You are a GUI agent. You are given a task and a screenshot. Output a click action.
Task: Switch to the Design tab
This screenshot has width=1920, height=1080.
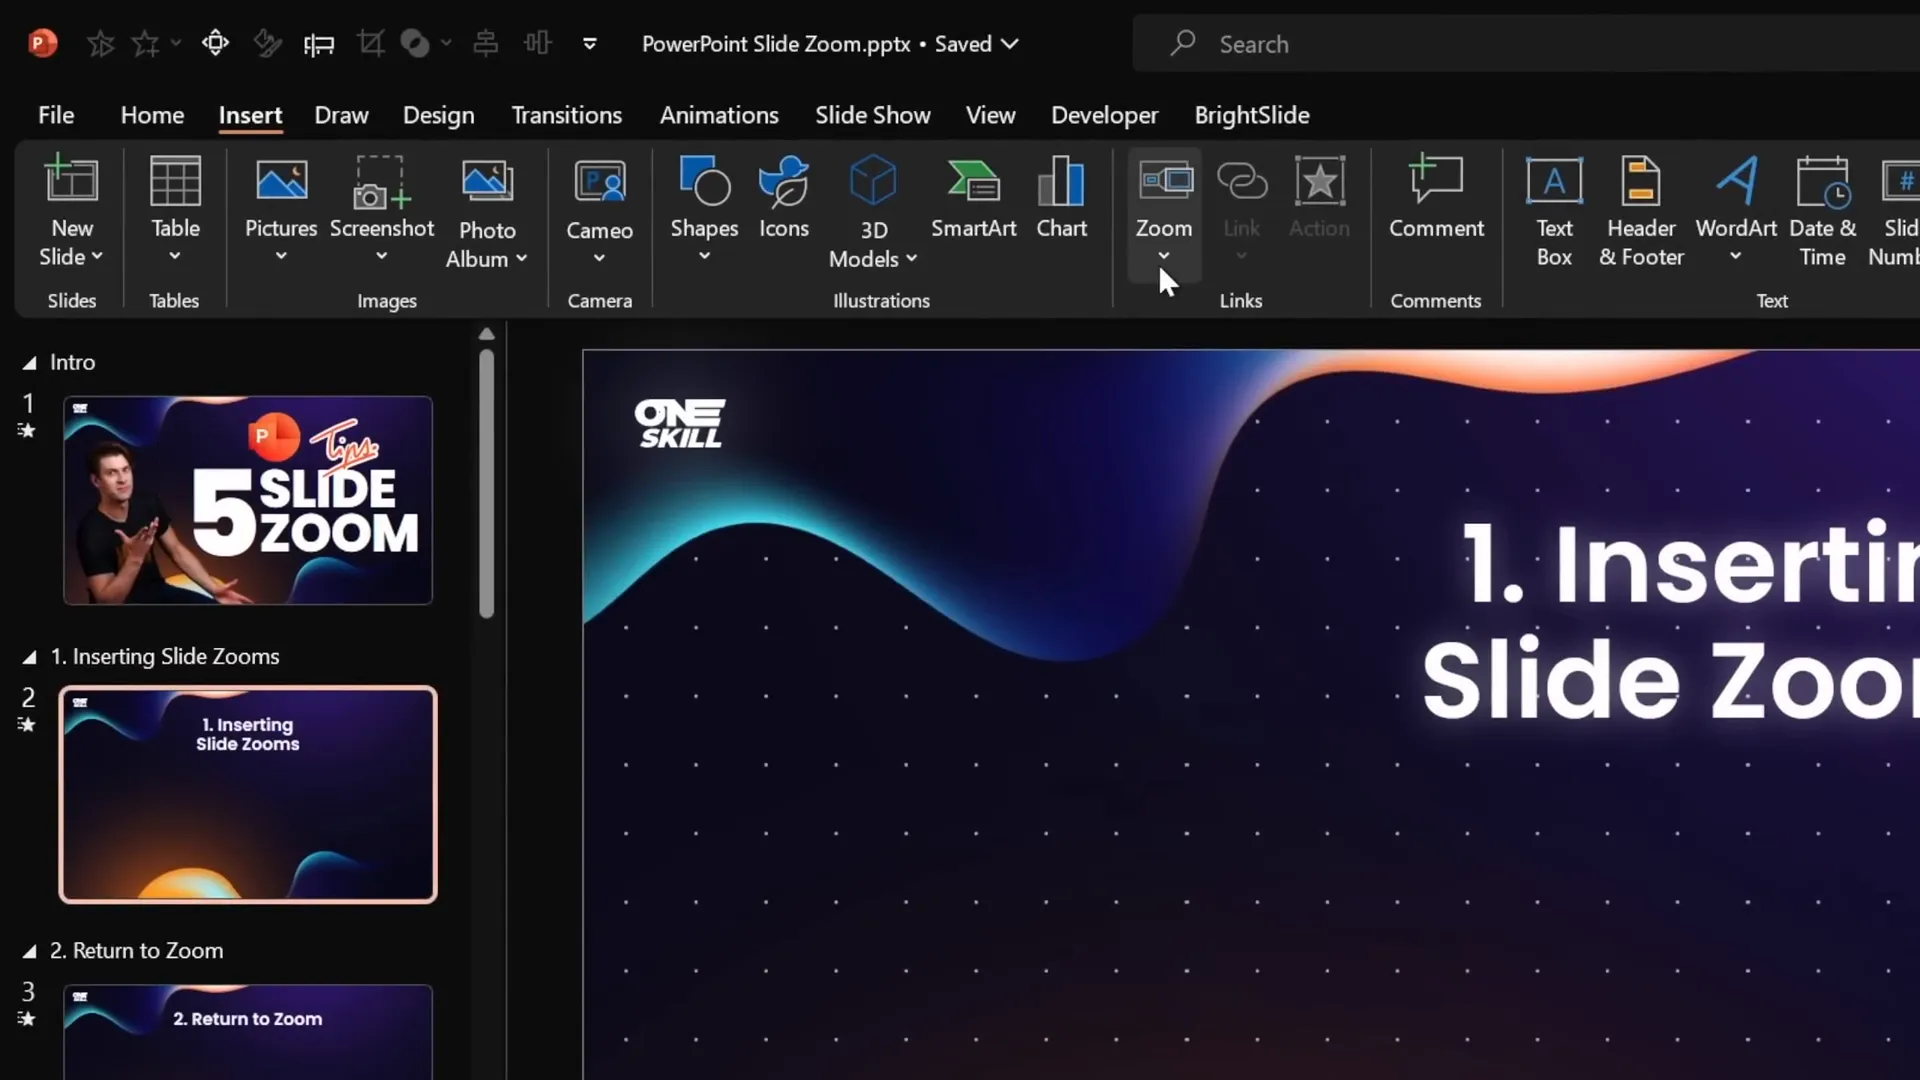coord(438,115)
